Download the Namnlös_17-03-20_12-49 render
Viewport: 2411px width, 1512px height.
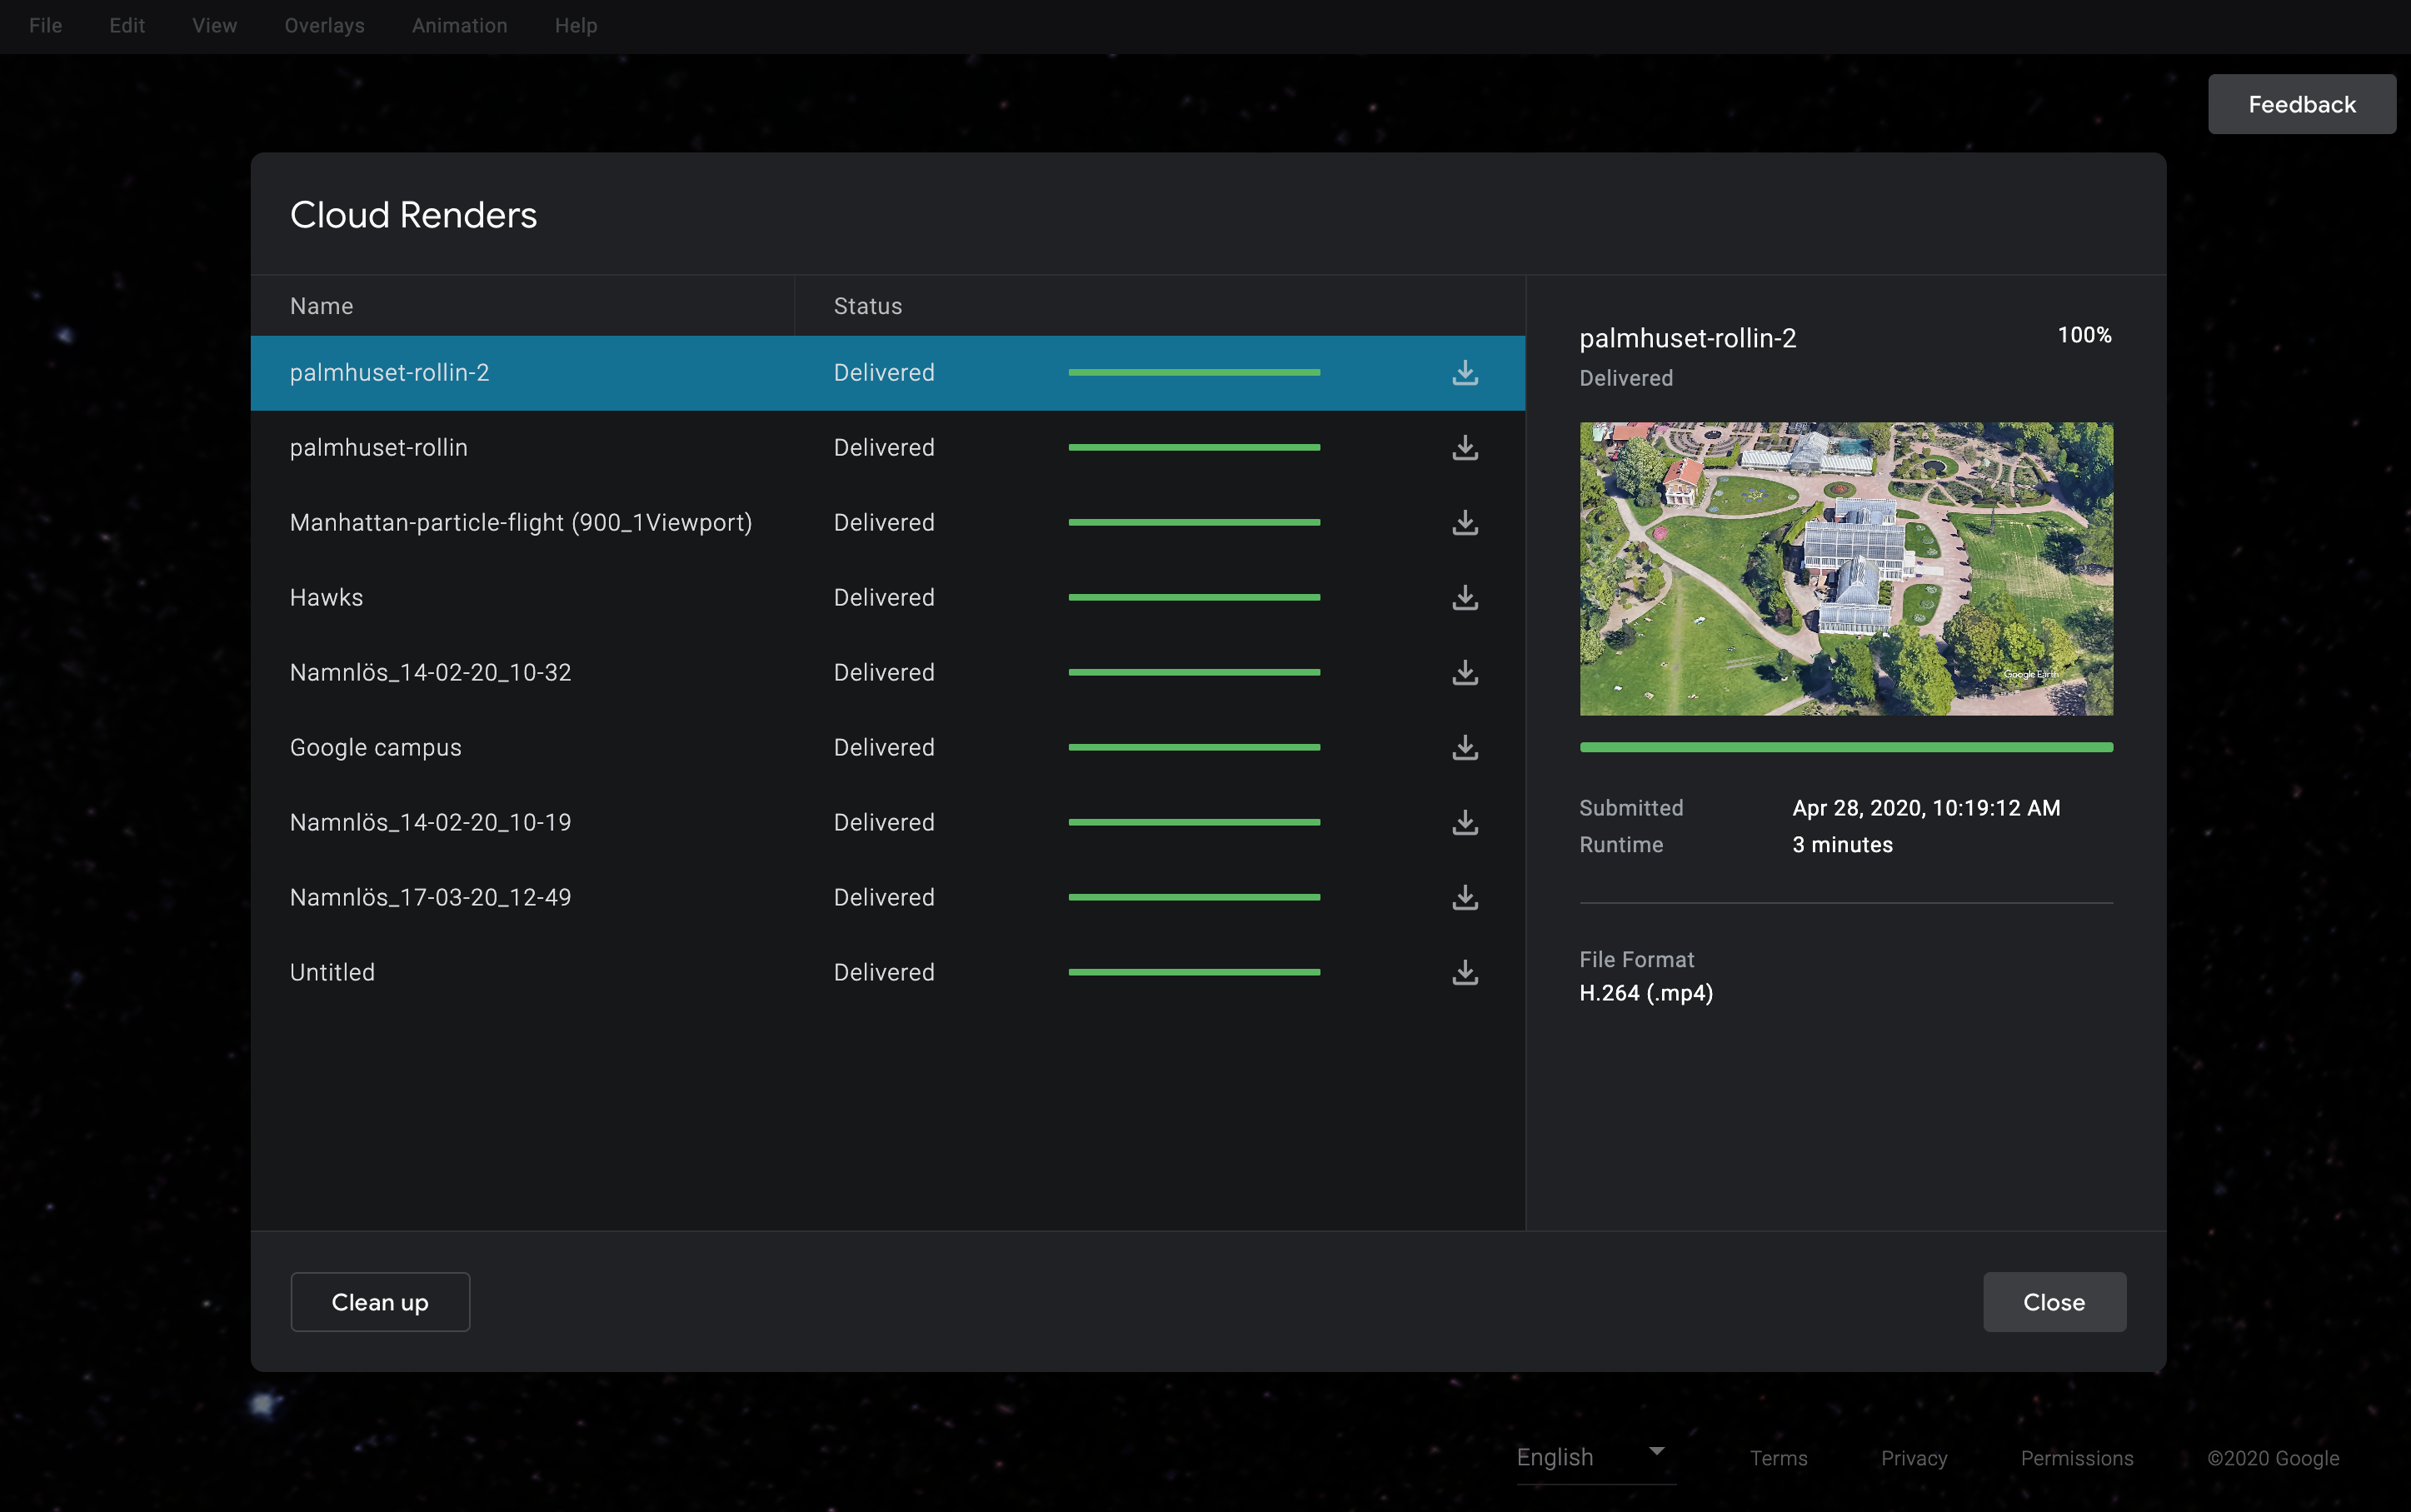point(1464,898)
